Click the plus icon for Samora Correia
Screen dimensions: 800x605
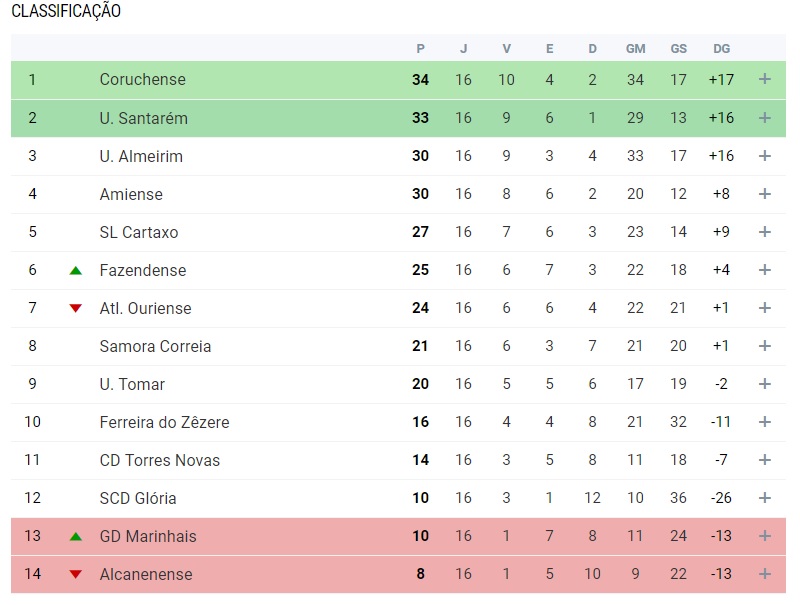click(x=764, y=346)
